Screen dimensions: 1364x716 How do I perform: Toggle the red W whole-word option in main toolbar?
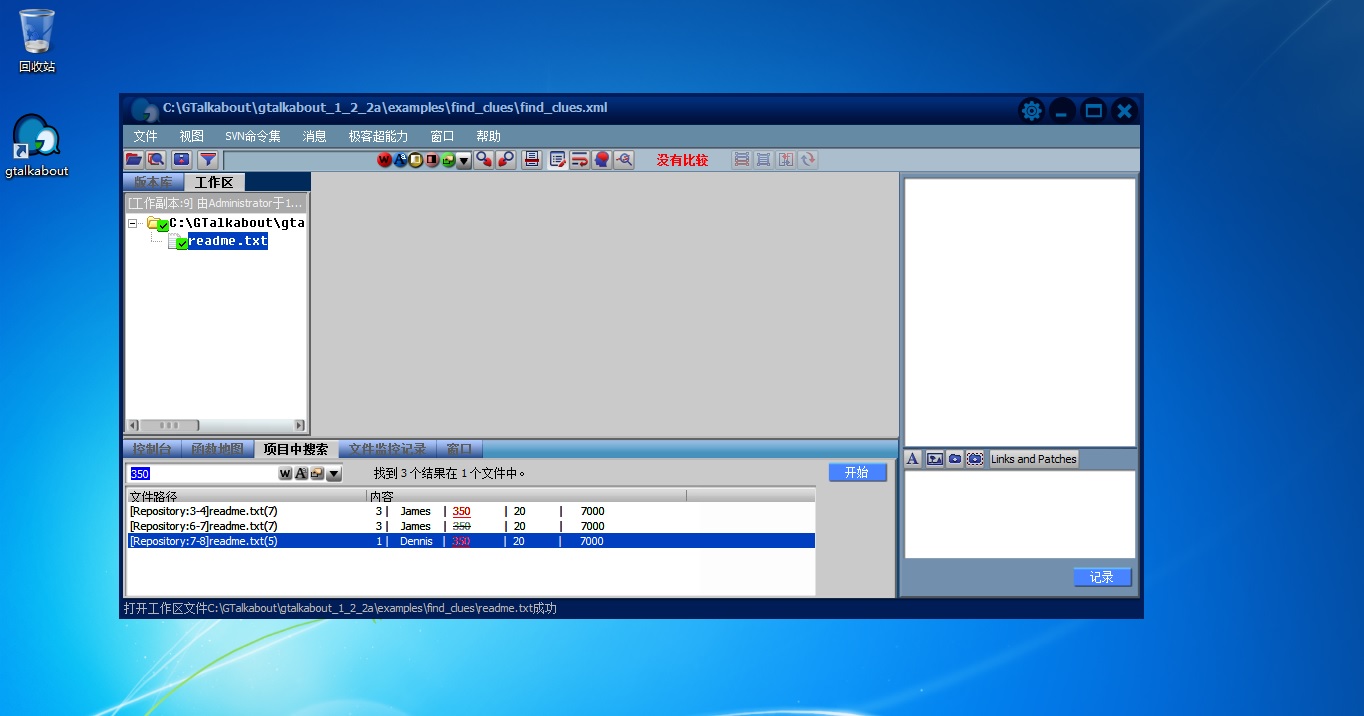[x=384, y=160]
